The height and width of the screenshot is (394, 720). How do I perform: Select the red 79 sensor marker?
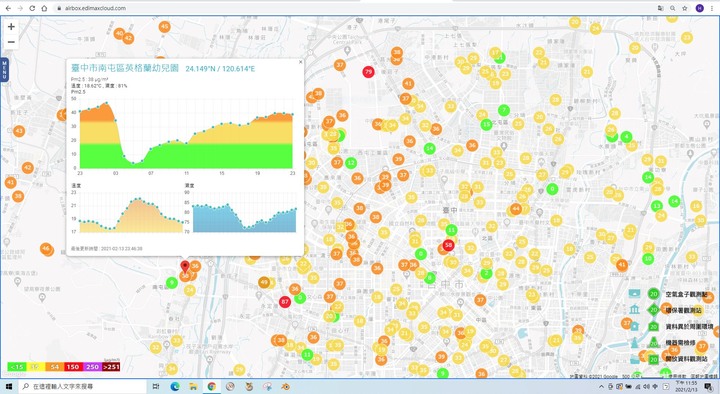pyautogui.click(x=368, y=72)
